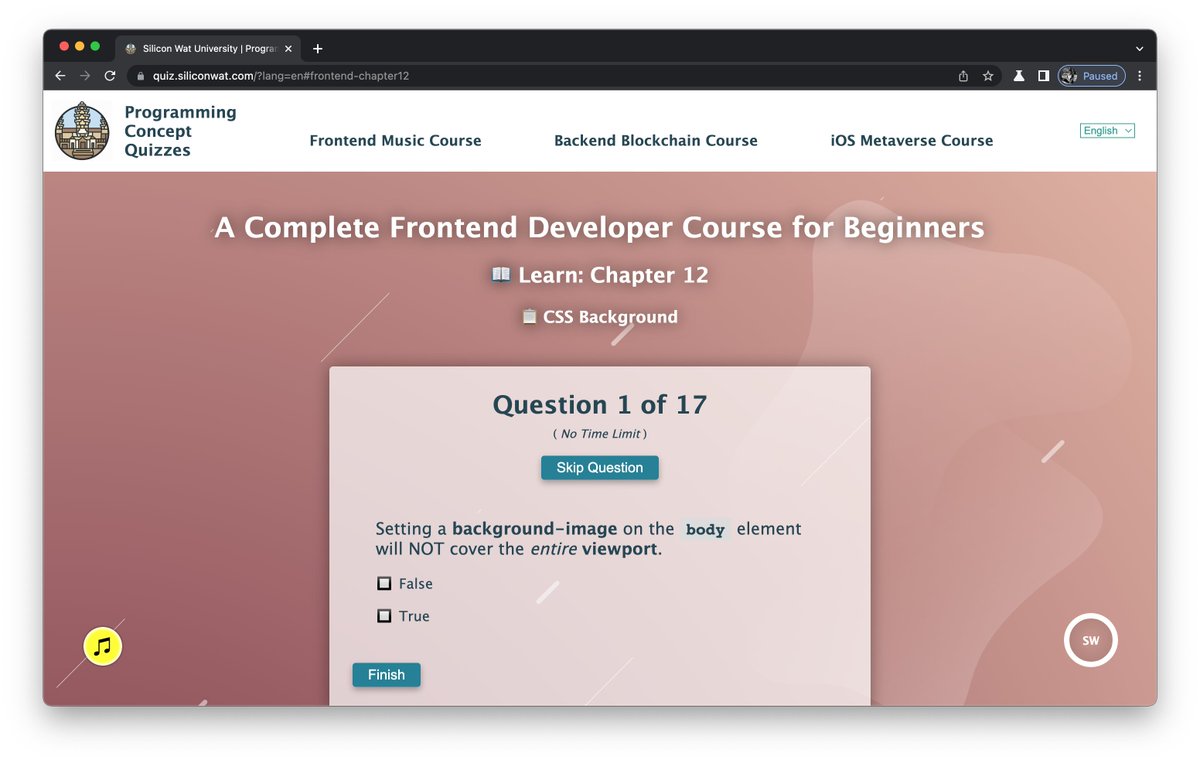The height and width of the screenshot is (763, 1200).
Task: Go back in browser history
Action: [60, 76]
